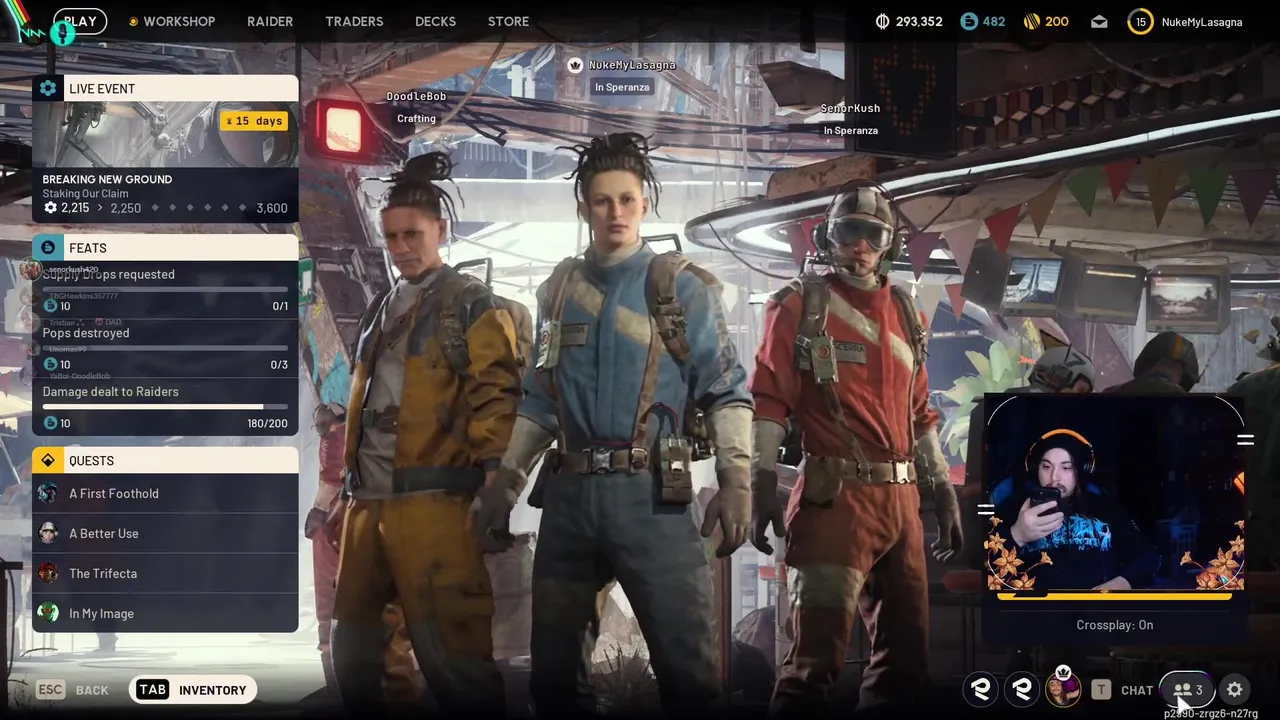Click the teal microphone voice icon
1280x720 pixels.
(x=62, y=33)
